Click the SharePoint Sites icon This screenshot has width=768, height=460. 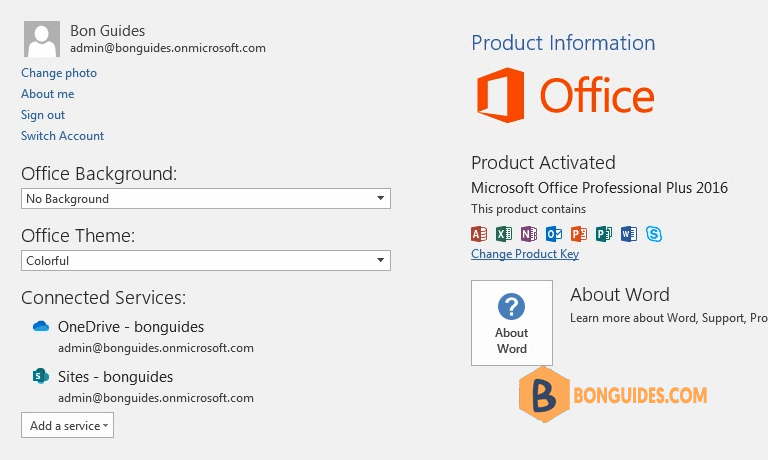coord(41,377)
